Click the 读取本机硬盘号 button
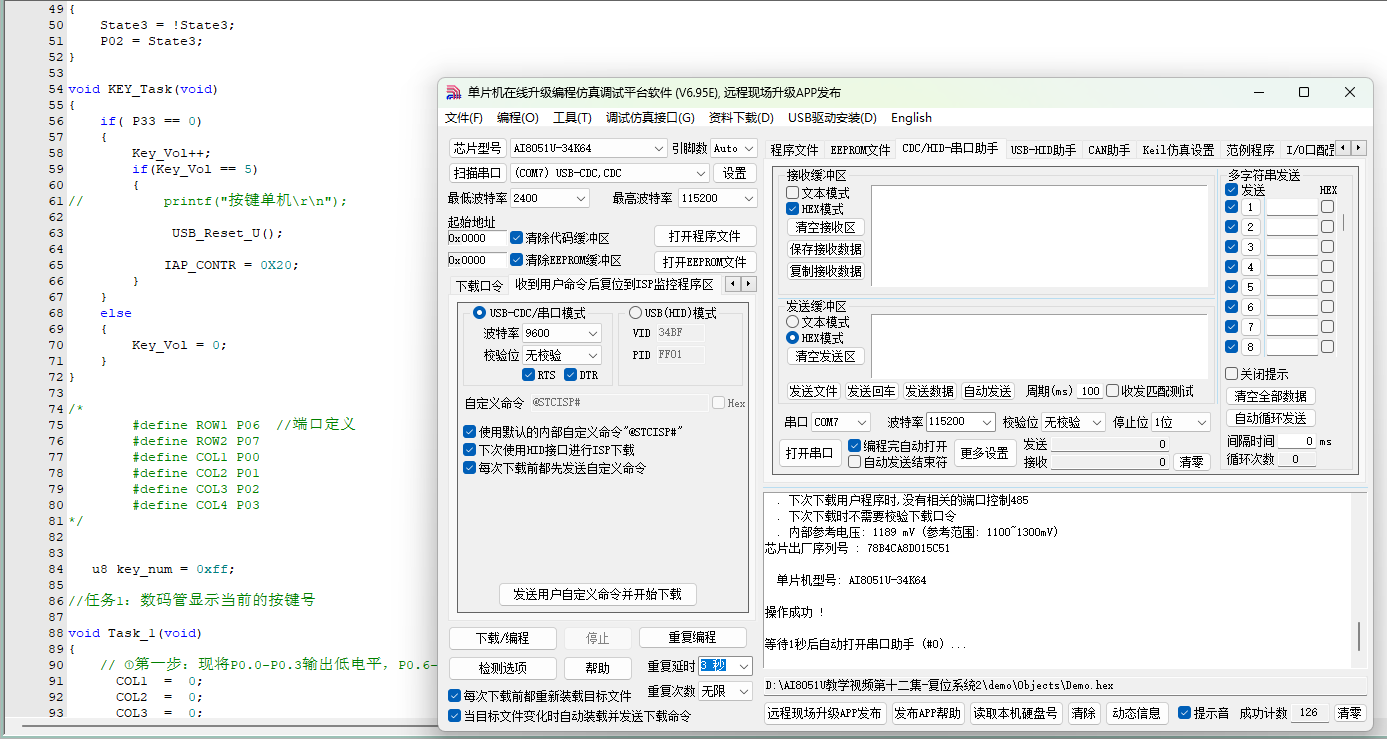This screenshot has height=739, width=1387. 1015,713
